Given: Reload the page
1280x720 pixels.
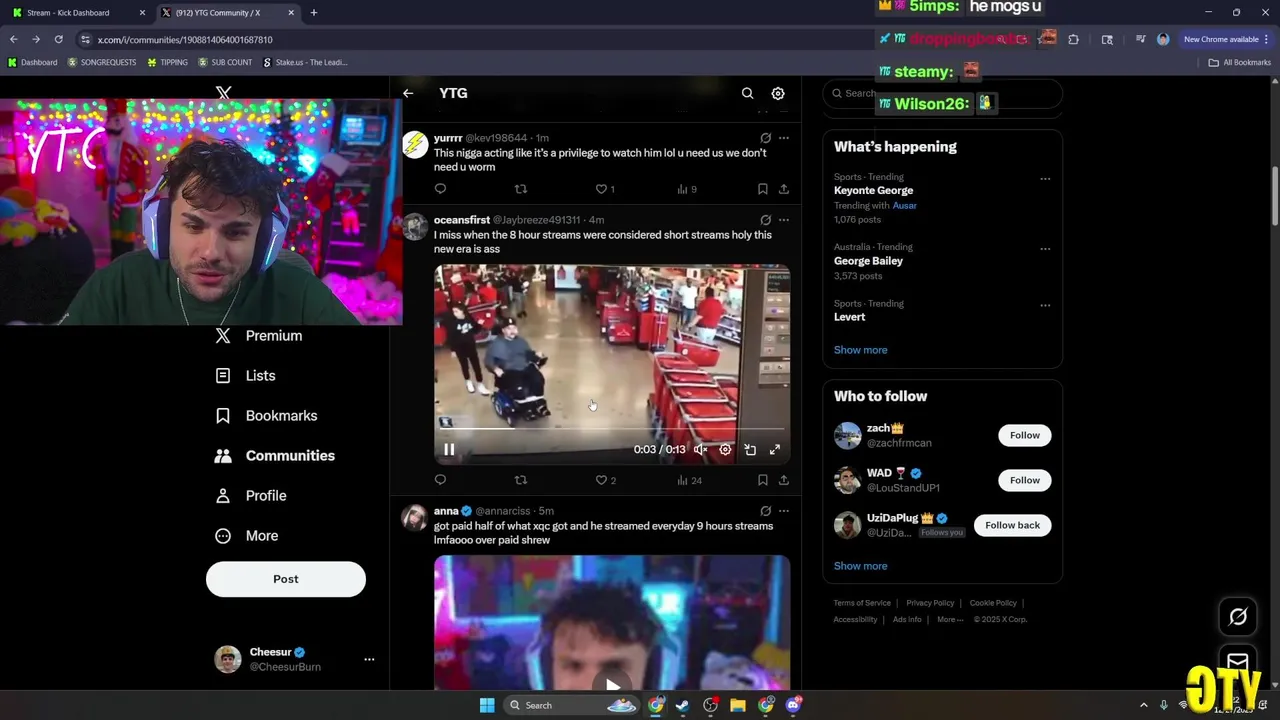Looking at the screenshot, I should (x=58, y=39).
